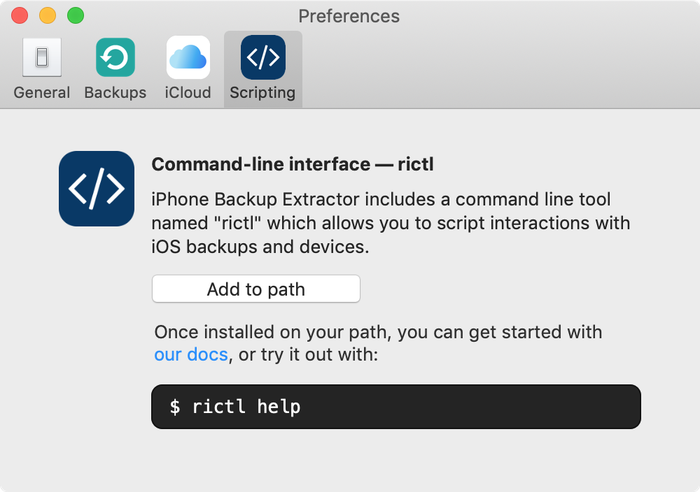
Task: Close the Preferences window with red button
Action: tap(20, 16)
